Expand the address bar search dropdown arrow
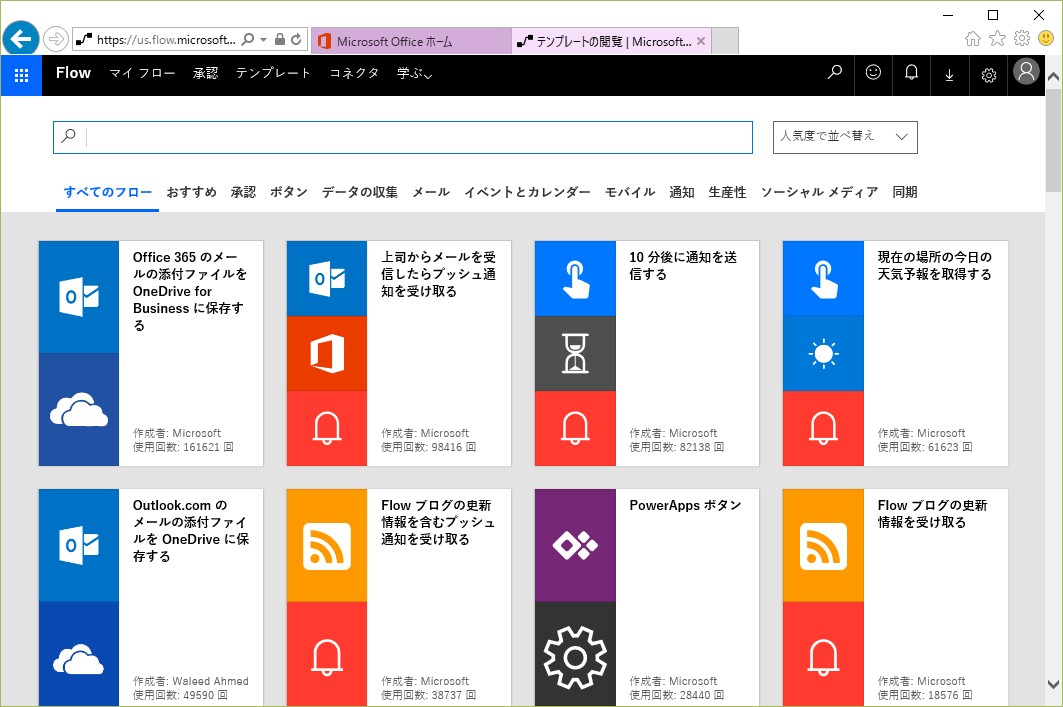1063x707 pixels. point(264,39)
